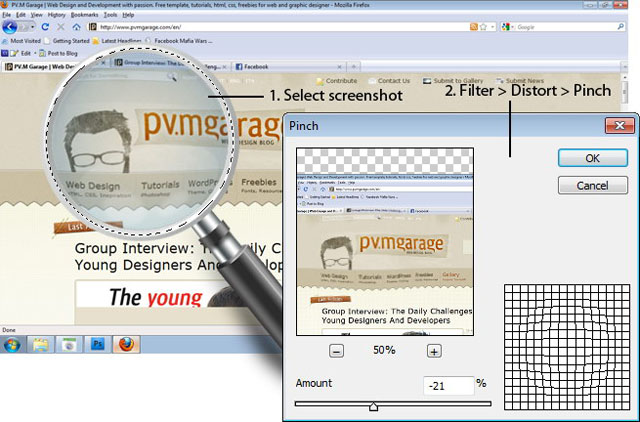Open the Windows Start orb

tap(12, 345)
